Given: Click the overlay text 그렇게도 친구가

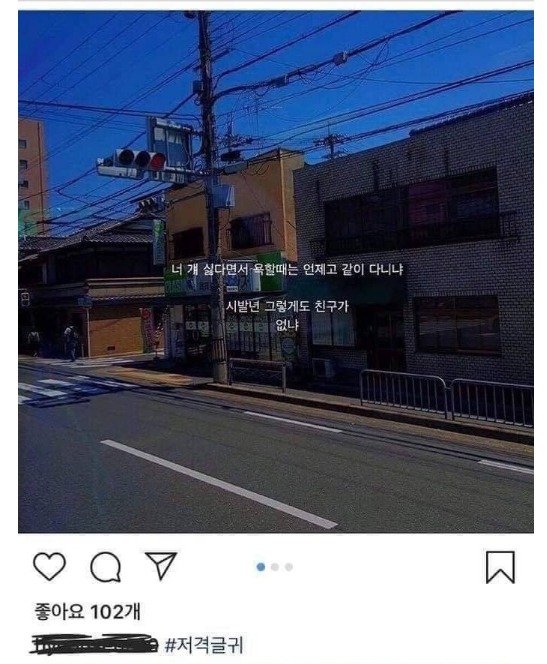Looking at the screenshot, I should 307,306.
